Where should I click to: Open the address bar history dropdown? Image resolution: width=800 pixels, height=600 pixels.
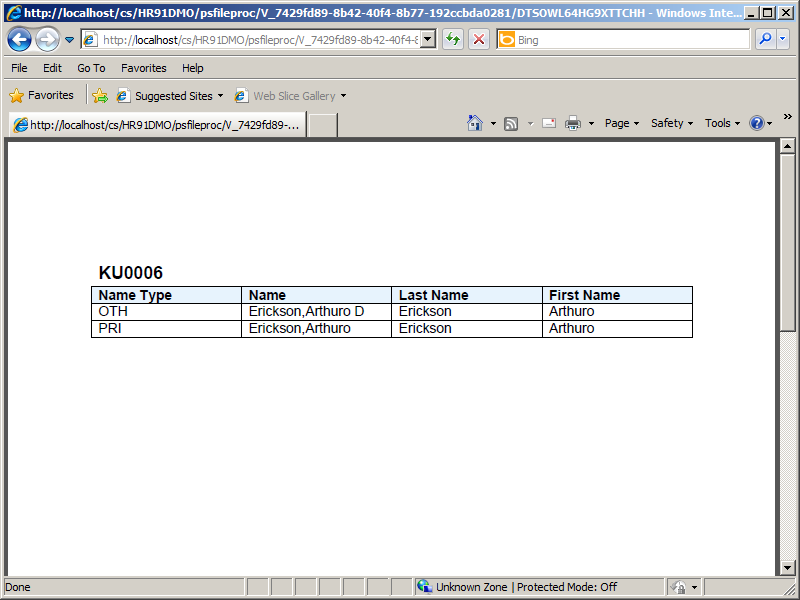430,39
